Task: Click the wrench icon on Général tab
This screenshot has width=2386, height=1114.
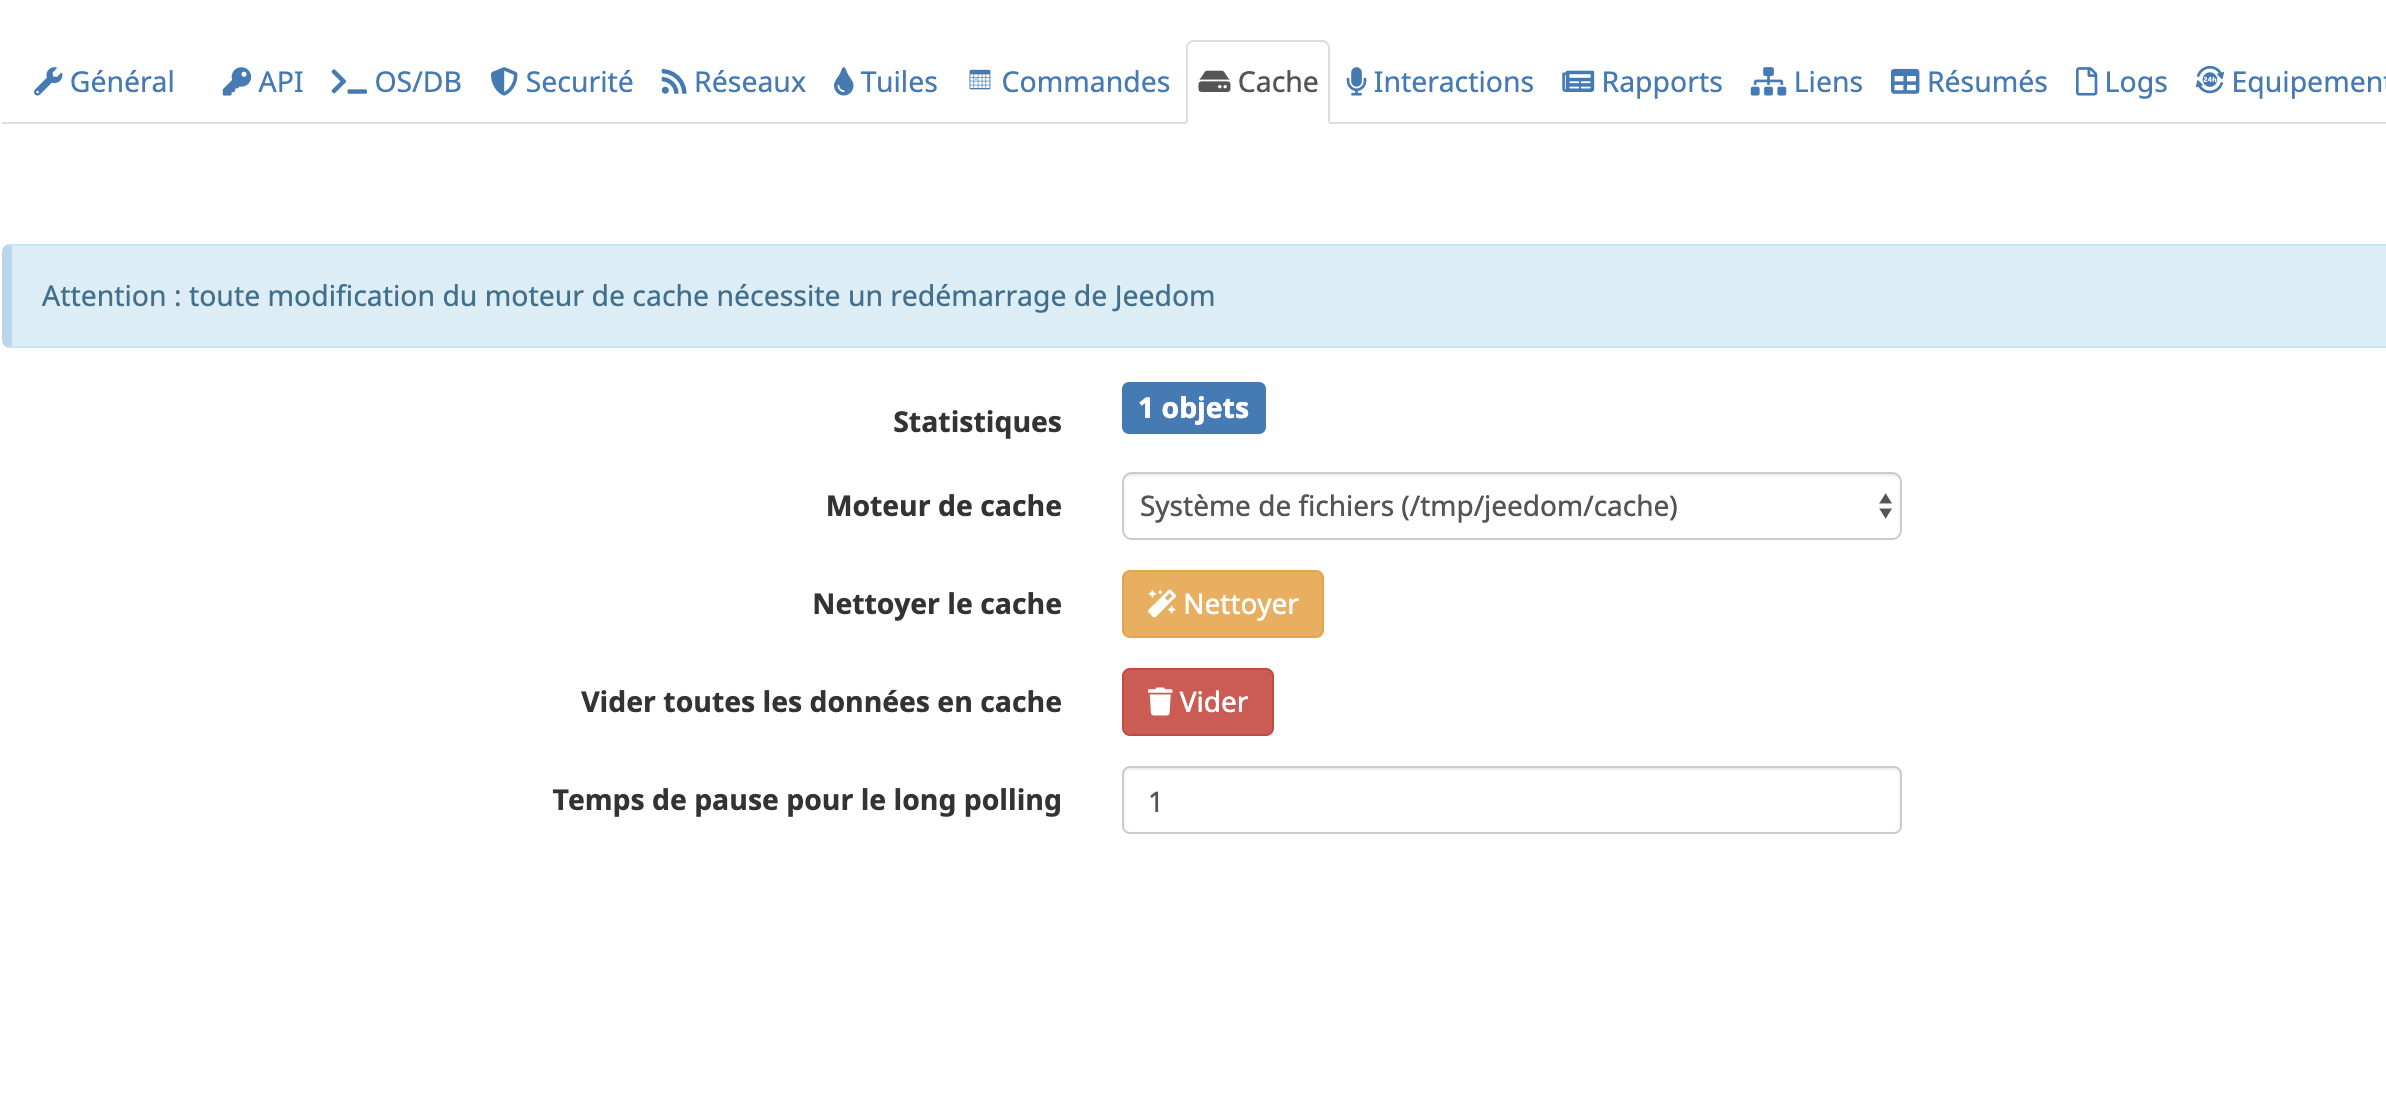Action: (x=48, y=82)
